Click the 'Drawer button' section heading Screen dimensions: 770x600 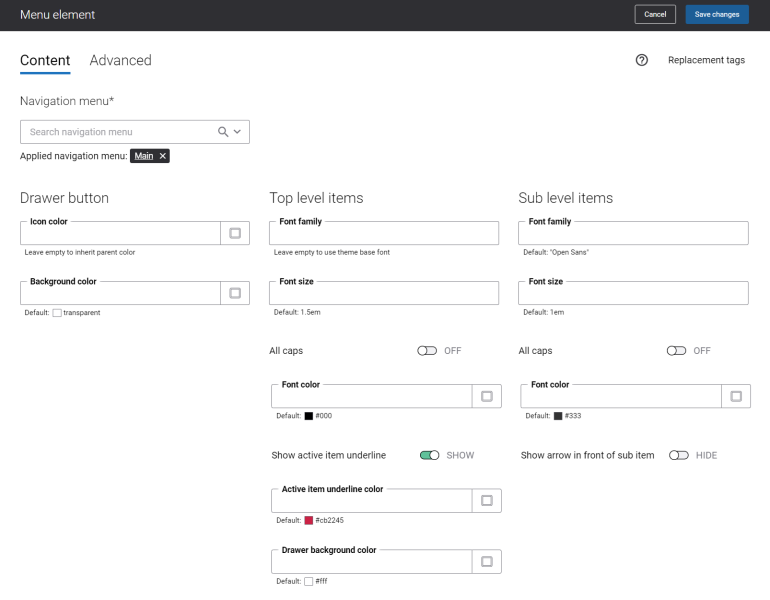pyautogui.click(x=64, y=198)
